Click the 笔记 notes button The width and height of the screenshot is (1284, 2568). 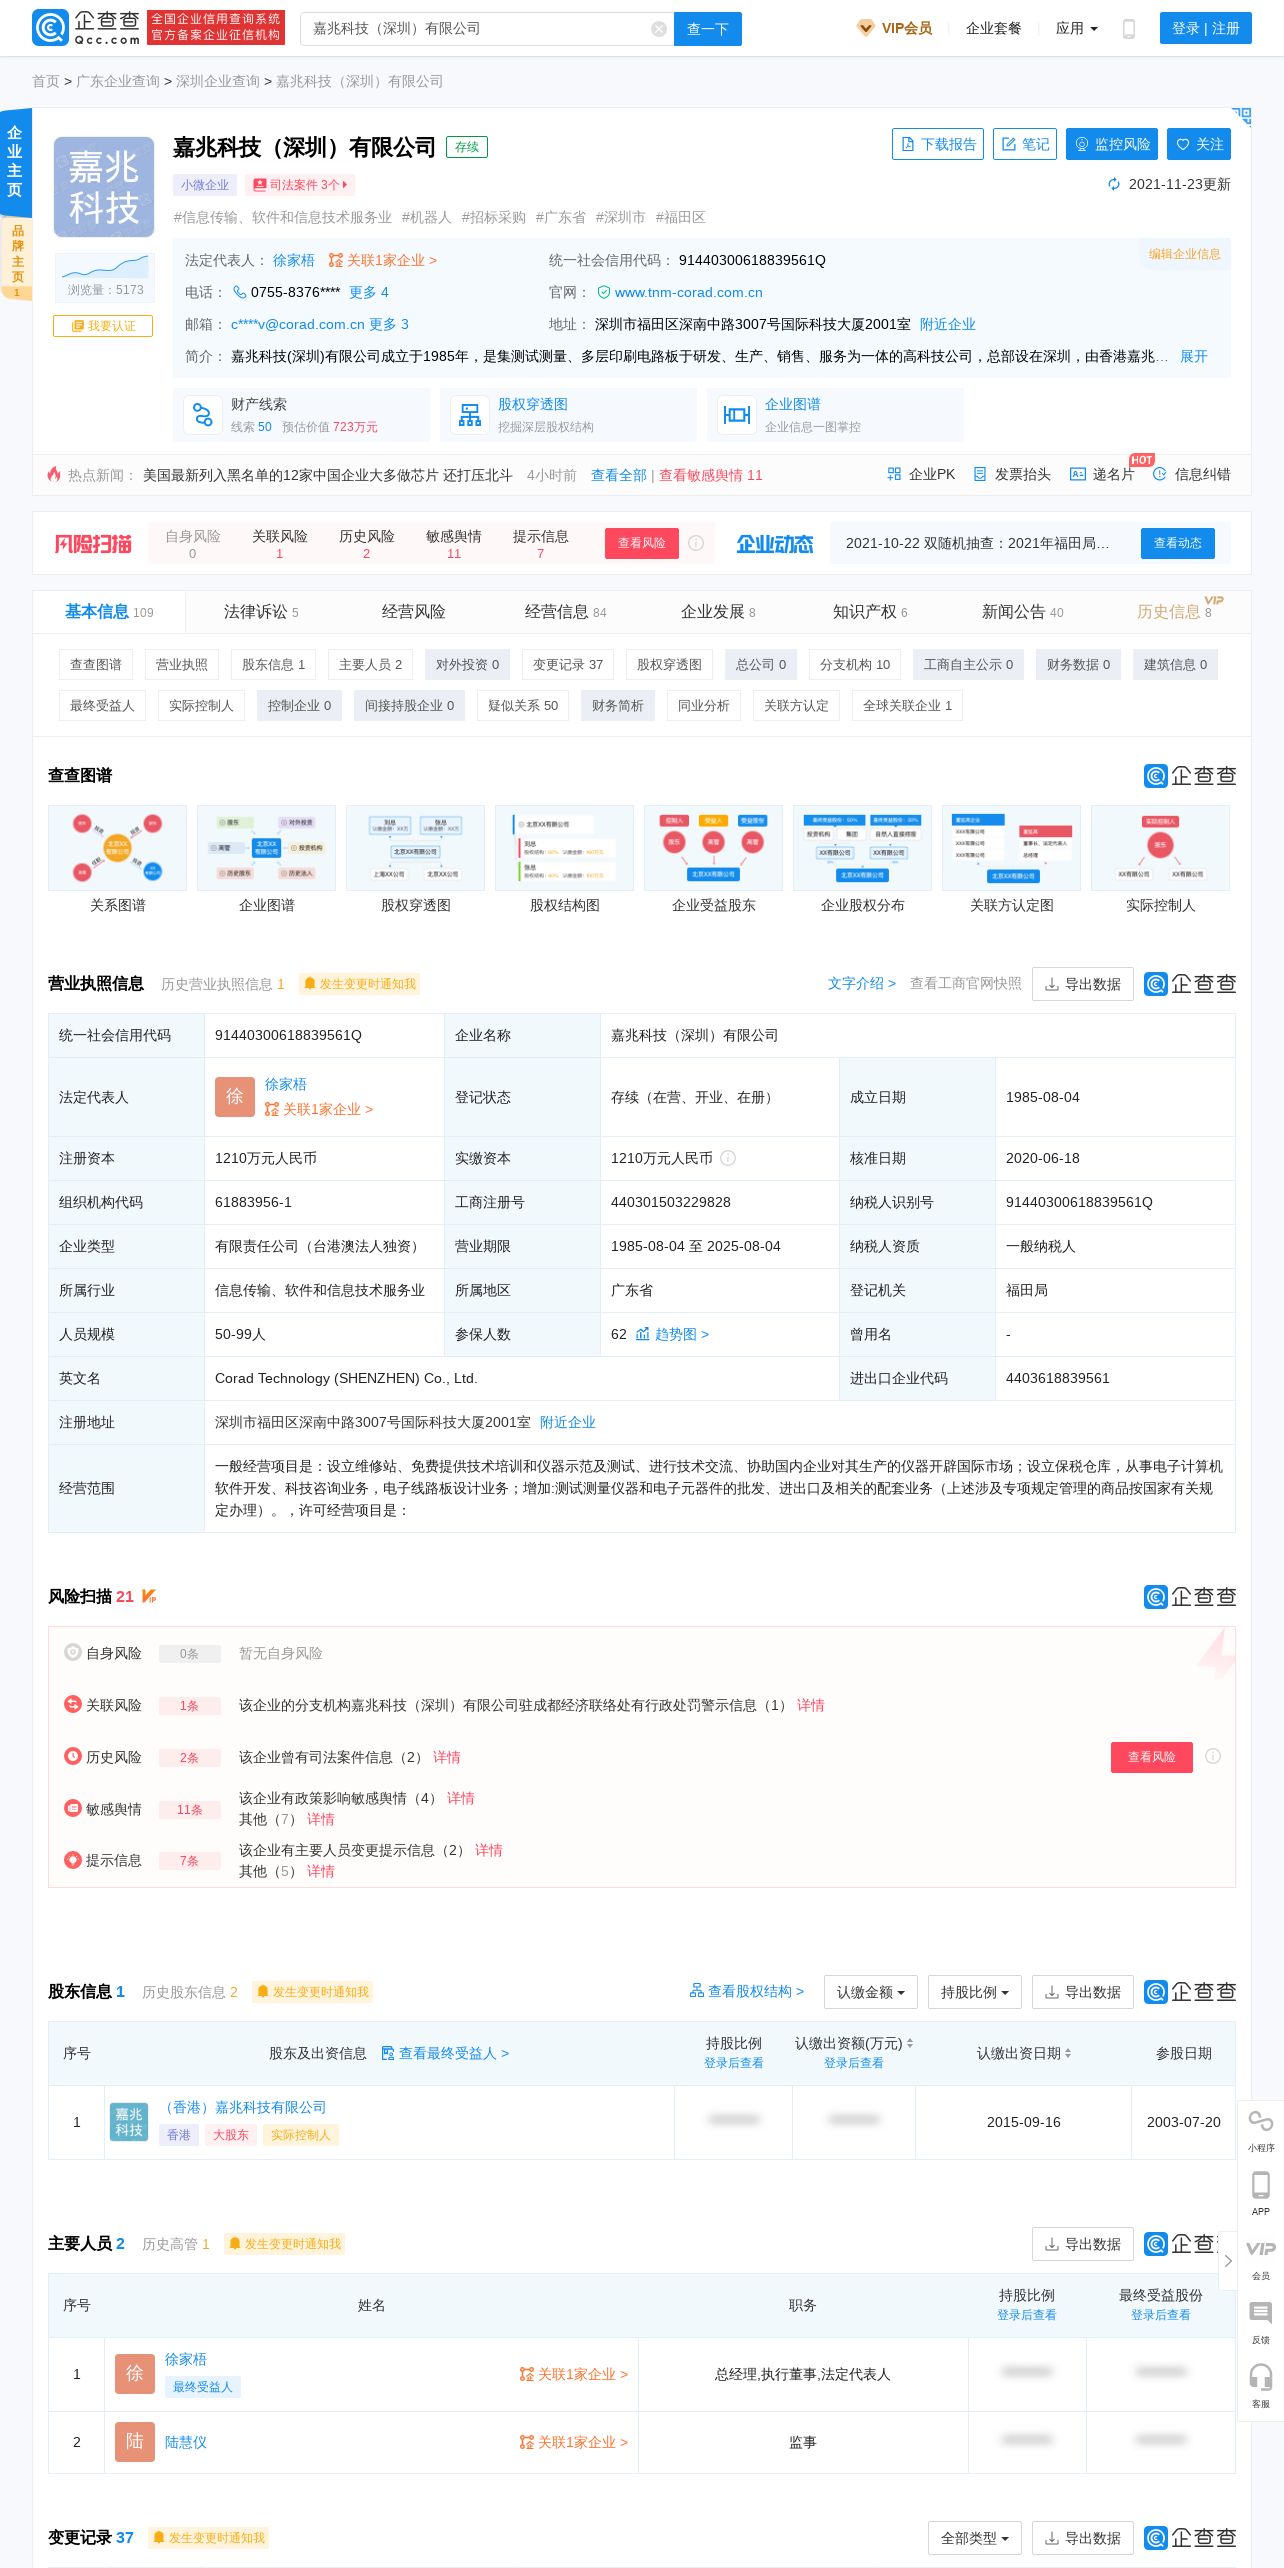[x=1025, y=144]
